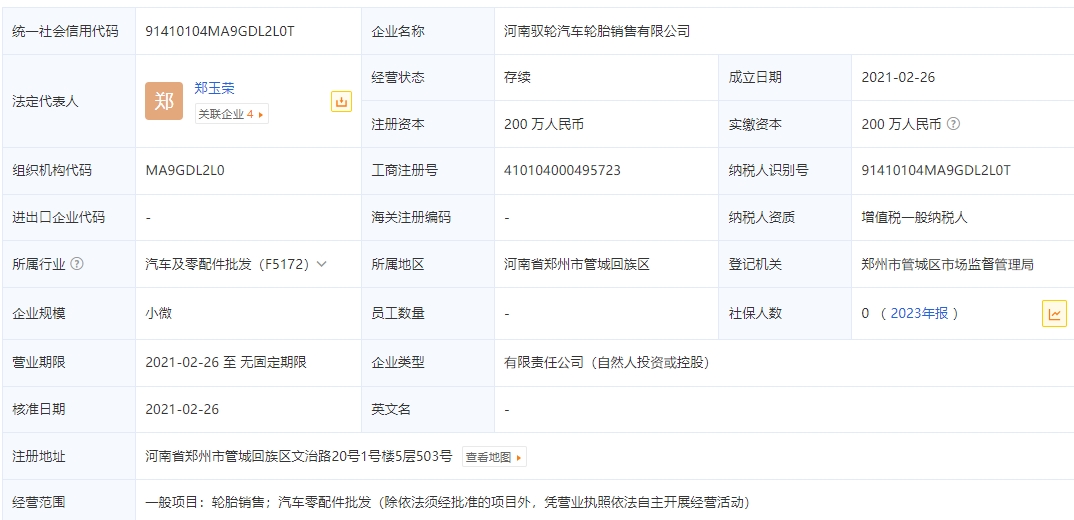1074x520 pixels.
Task: Click 纳税人识别号 value
Action: point(936,171)
